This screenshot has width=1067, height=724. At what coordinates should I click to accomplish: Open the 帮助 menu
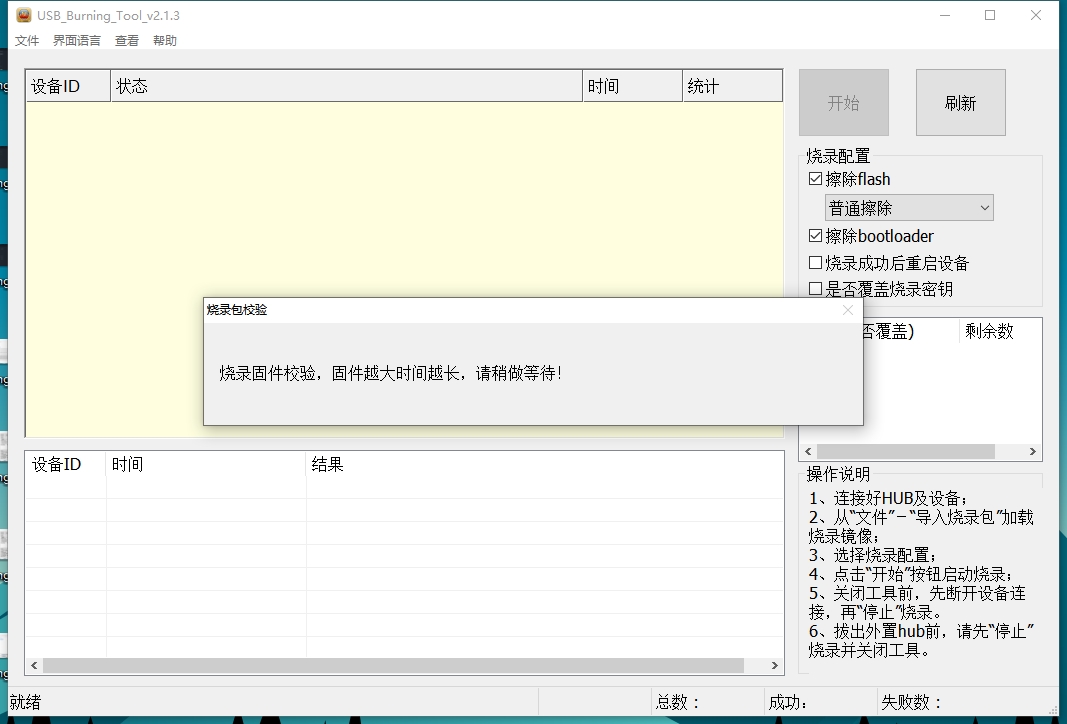point(165,41)
